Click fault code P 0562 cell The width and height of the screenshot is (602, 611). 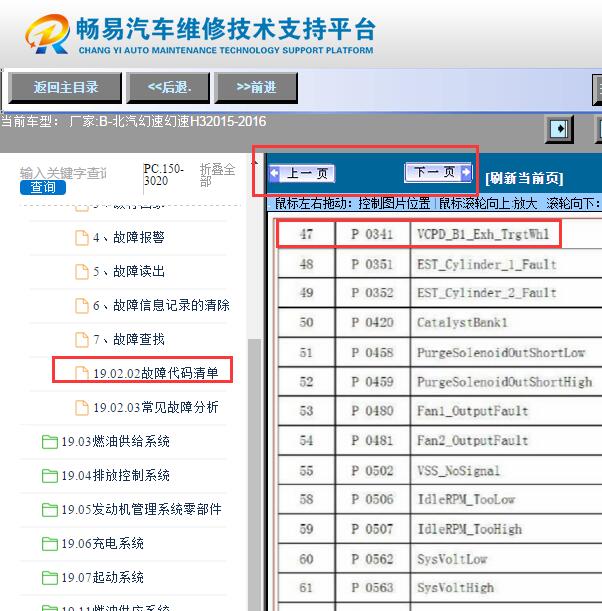pyautogui.click(x=372, y=559)
